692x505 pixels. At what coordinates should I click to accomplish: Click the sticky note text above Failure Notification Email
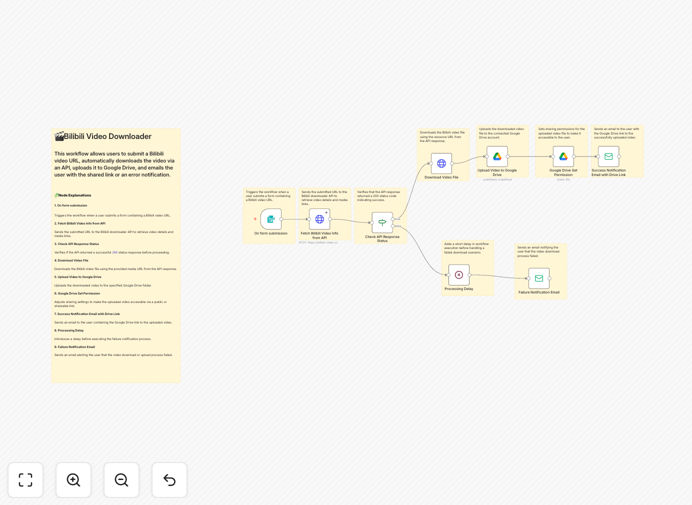point(538,252)
